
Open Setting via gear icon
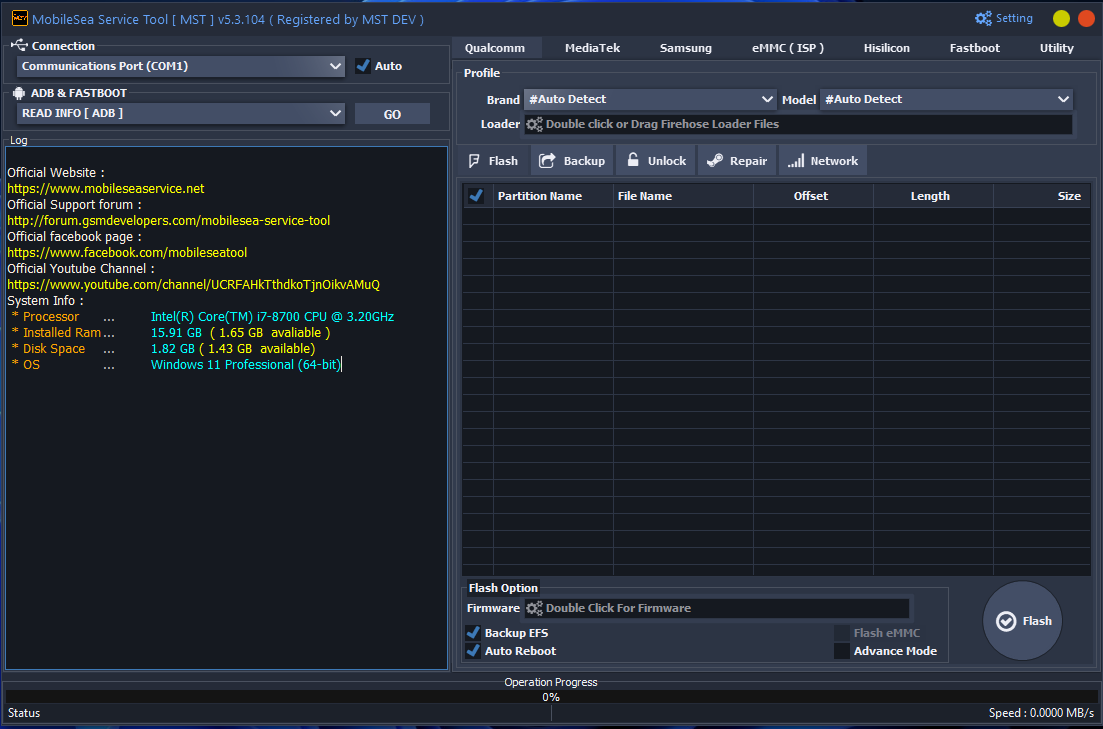983,18
